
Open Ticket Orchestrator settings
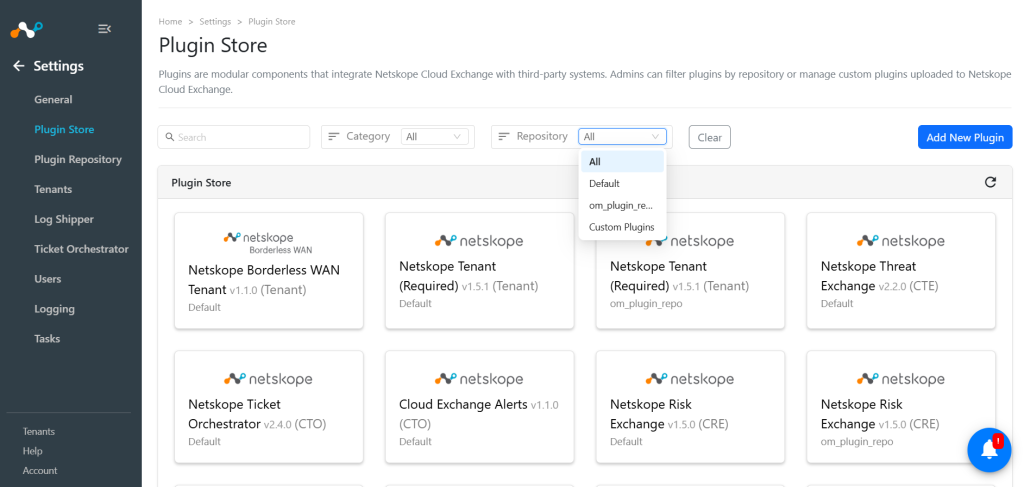click(82, 249)
